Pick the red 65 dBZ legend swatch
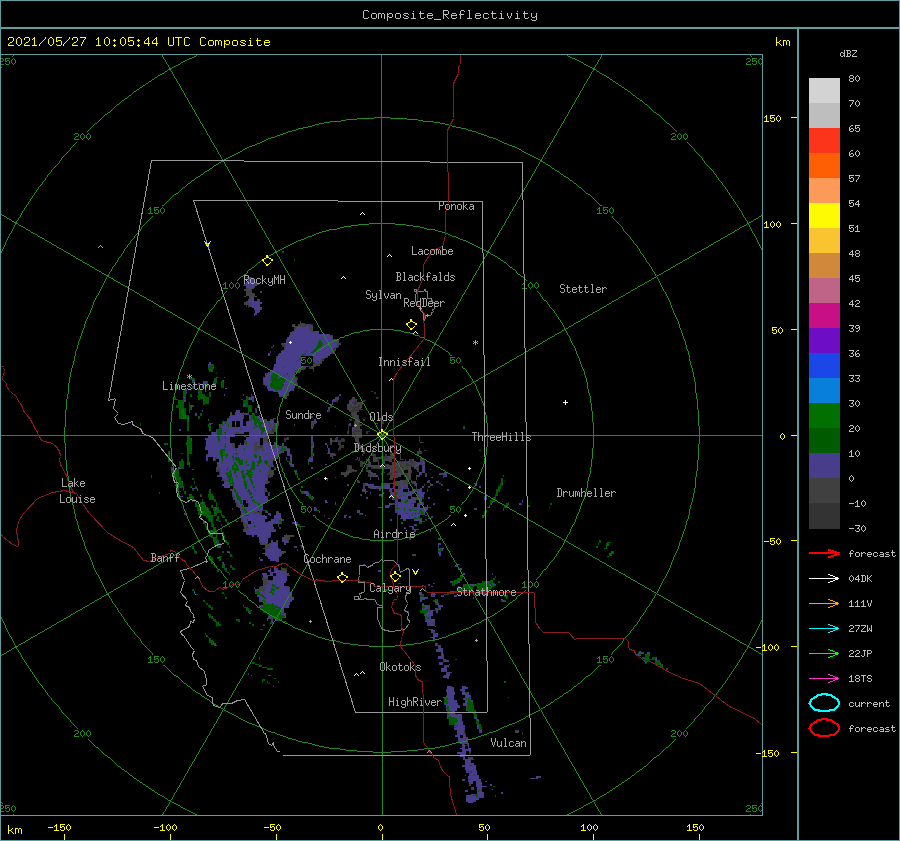This screenshot has width=900, height=841. (x=824, y=140)
